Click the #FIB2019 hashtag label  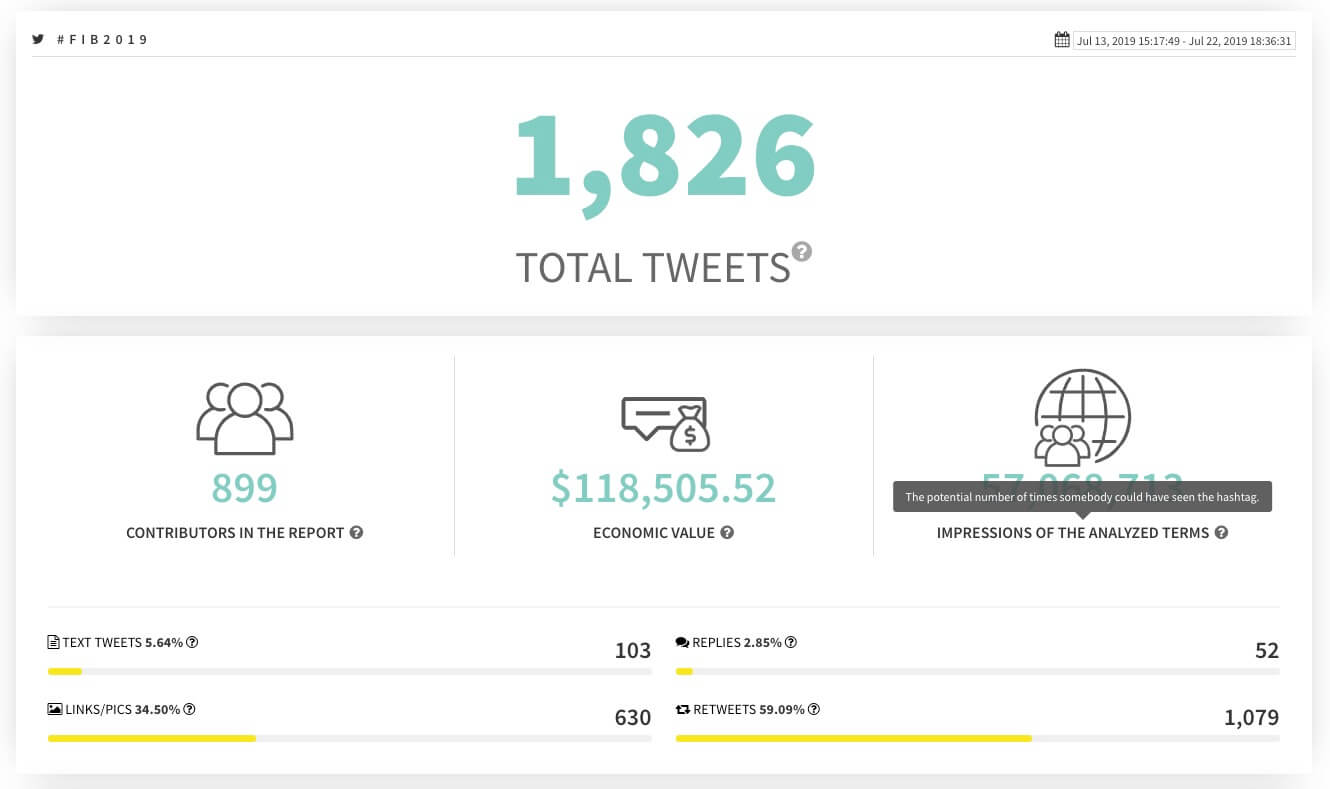click(101, 39)
